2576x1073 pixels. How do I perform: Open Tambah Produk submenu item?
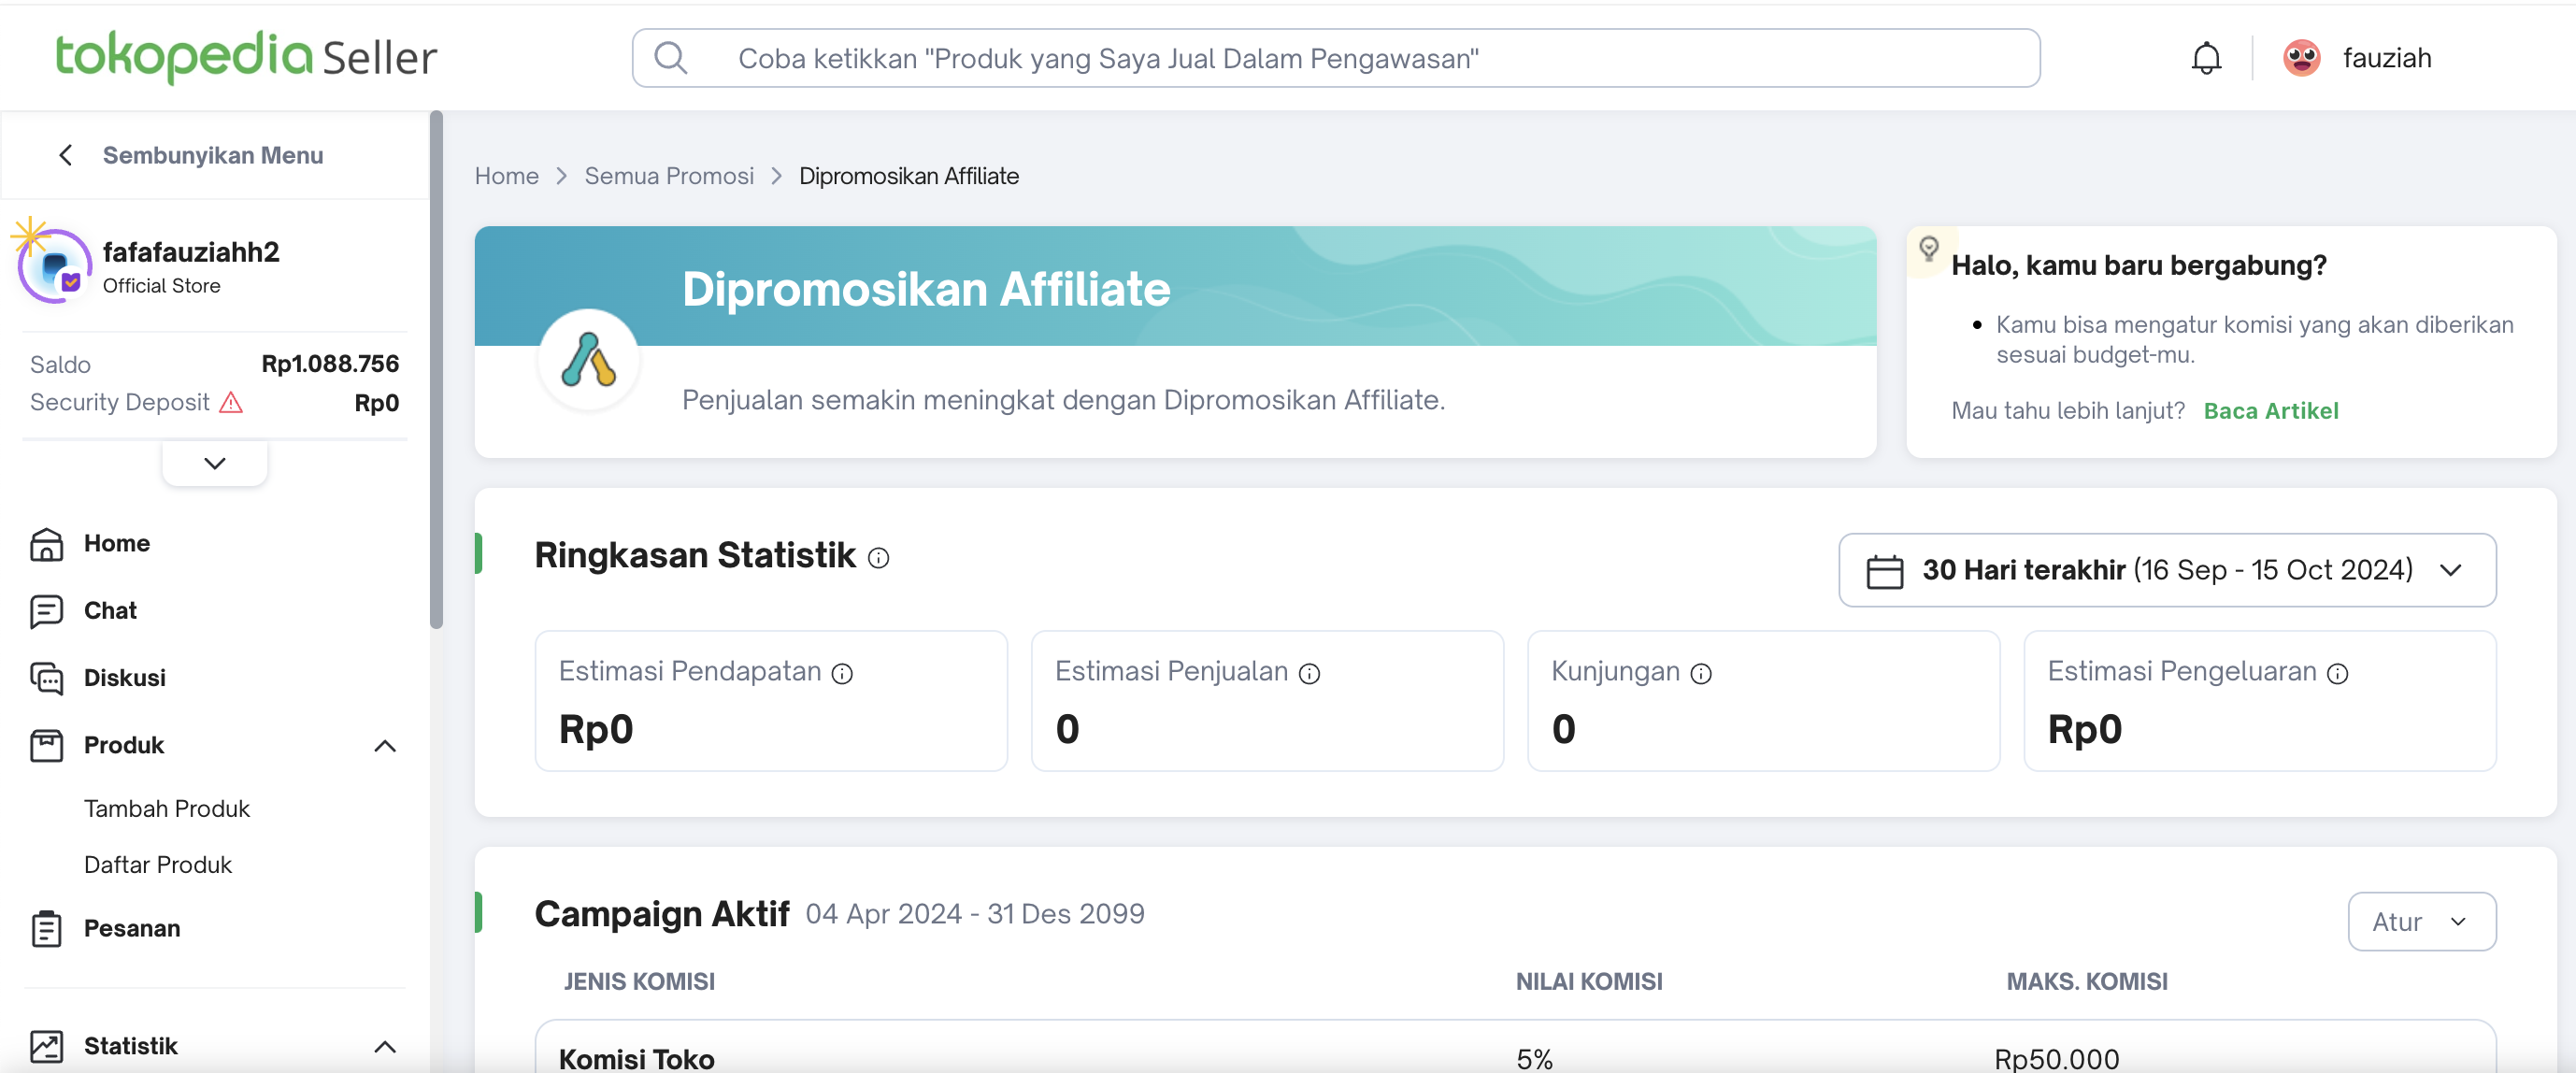point(167,809)
